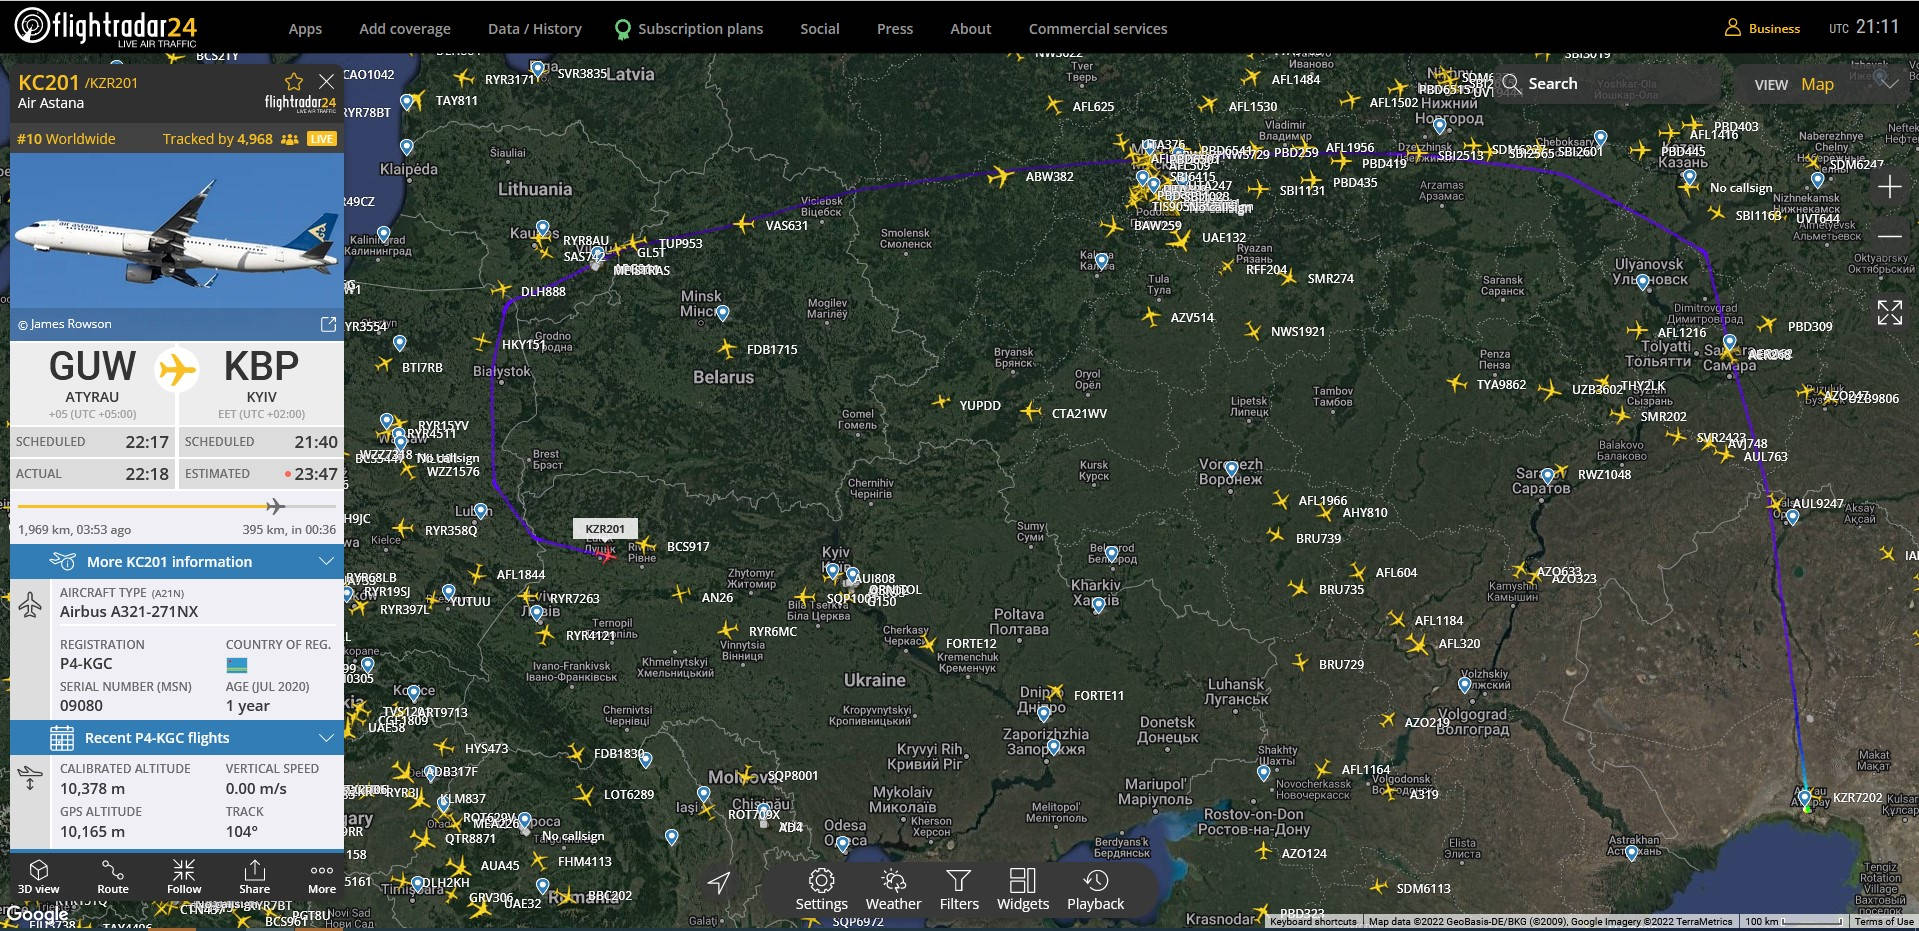
Task: Select aircraft ABW382 on the map
Action: 1000,177
